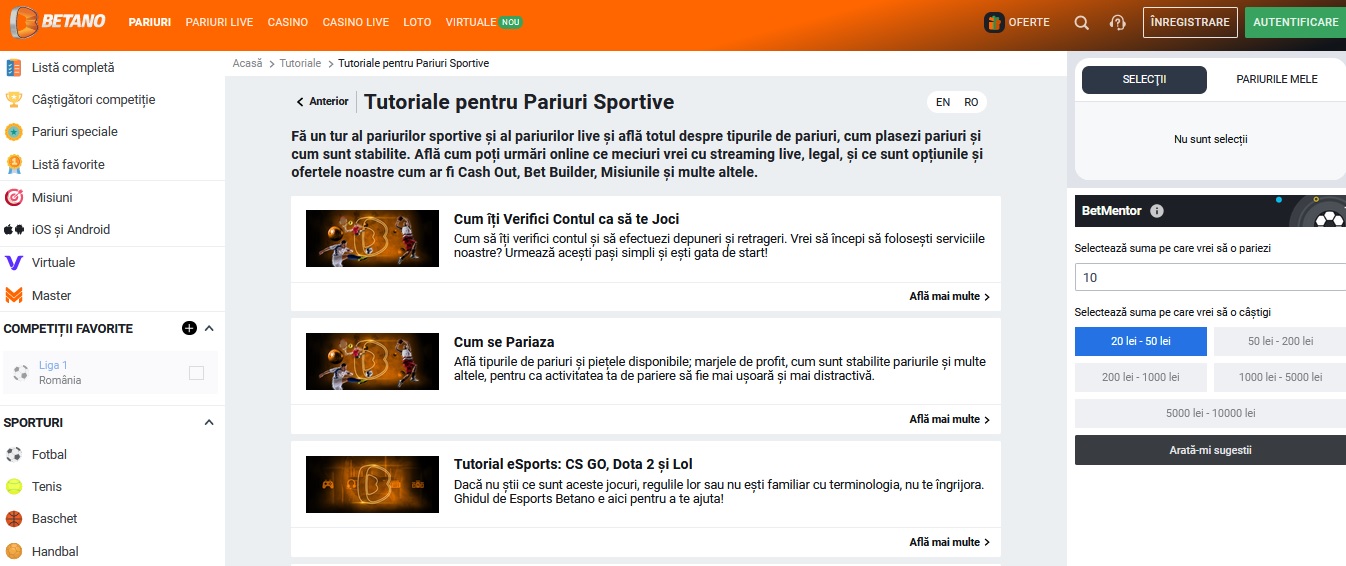Tick the Liga 1 România checkbox
1346x566 pixels.
[x=196, y=373]
